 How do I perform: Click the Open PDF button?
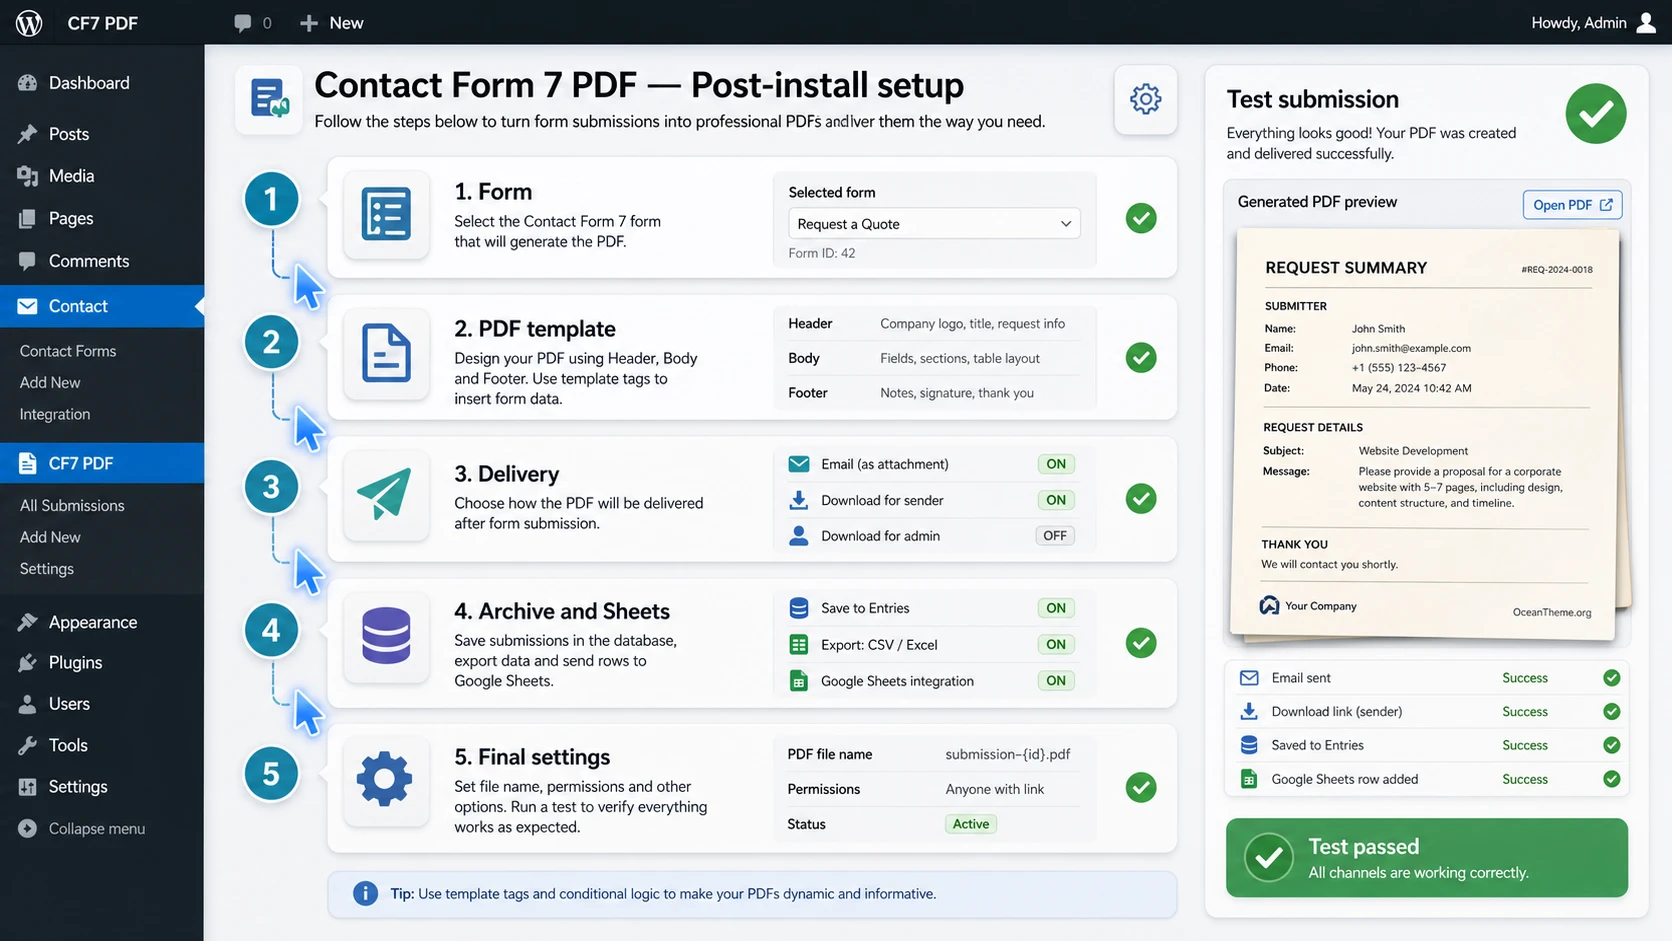1572,205
